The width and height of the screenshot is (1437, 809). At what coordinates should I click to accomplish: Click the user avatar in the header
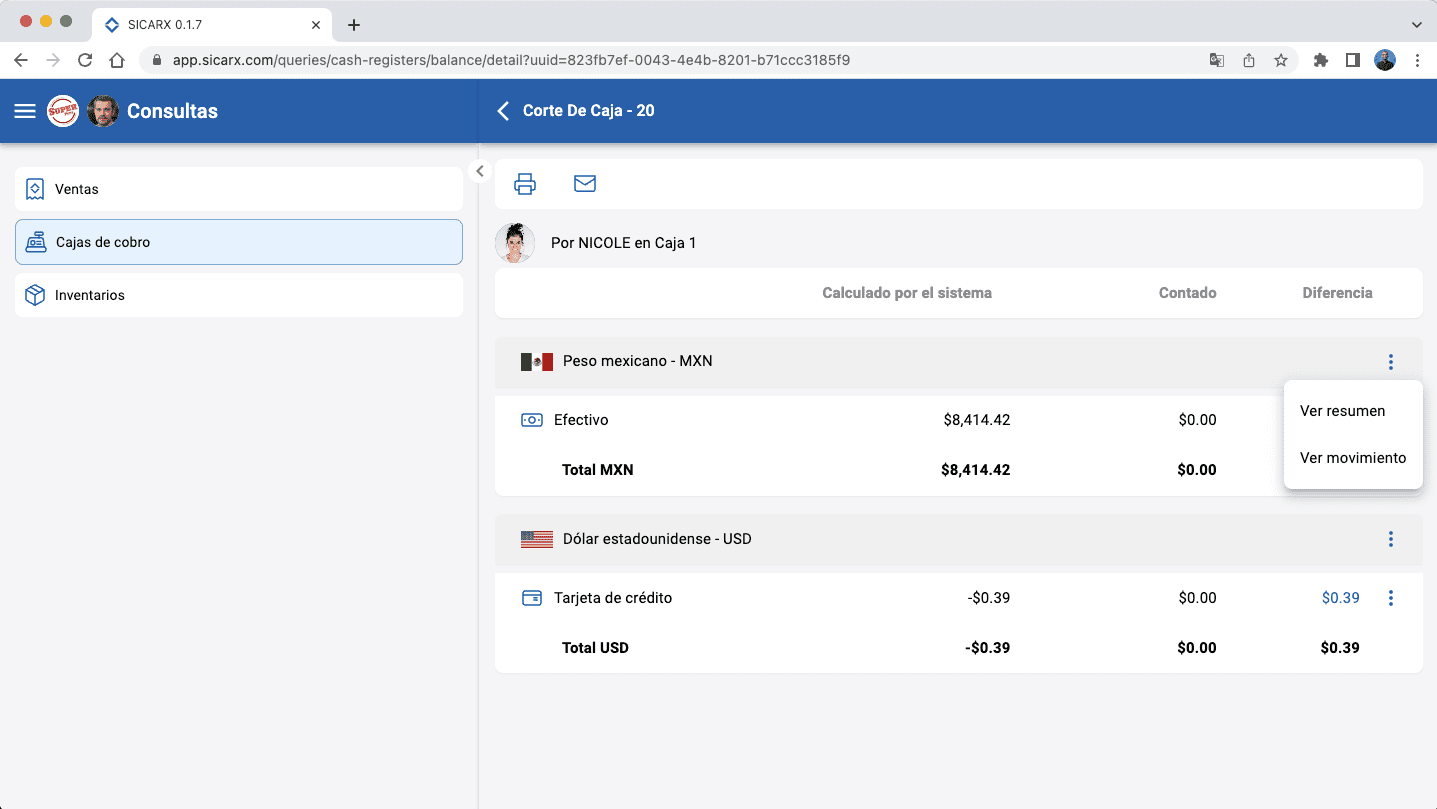tap(103, 111)
